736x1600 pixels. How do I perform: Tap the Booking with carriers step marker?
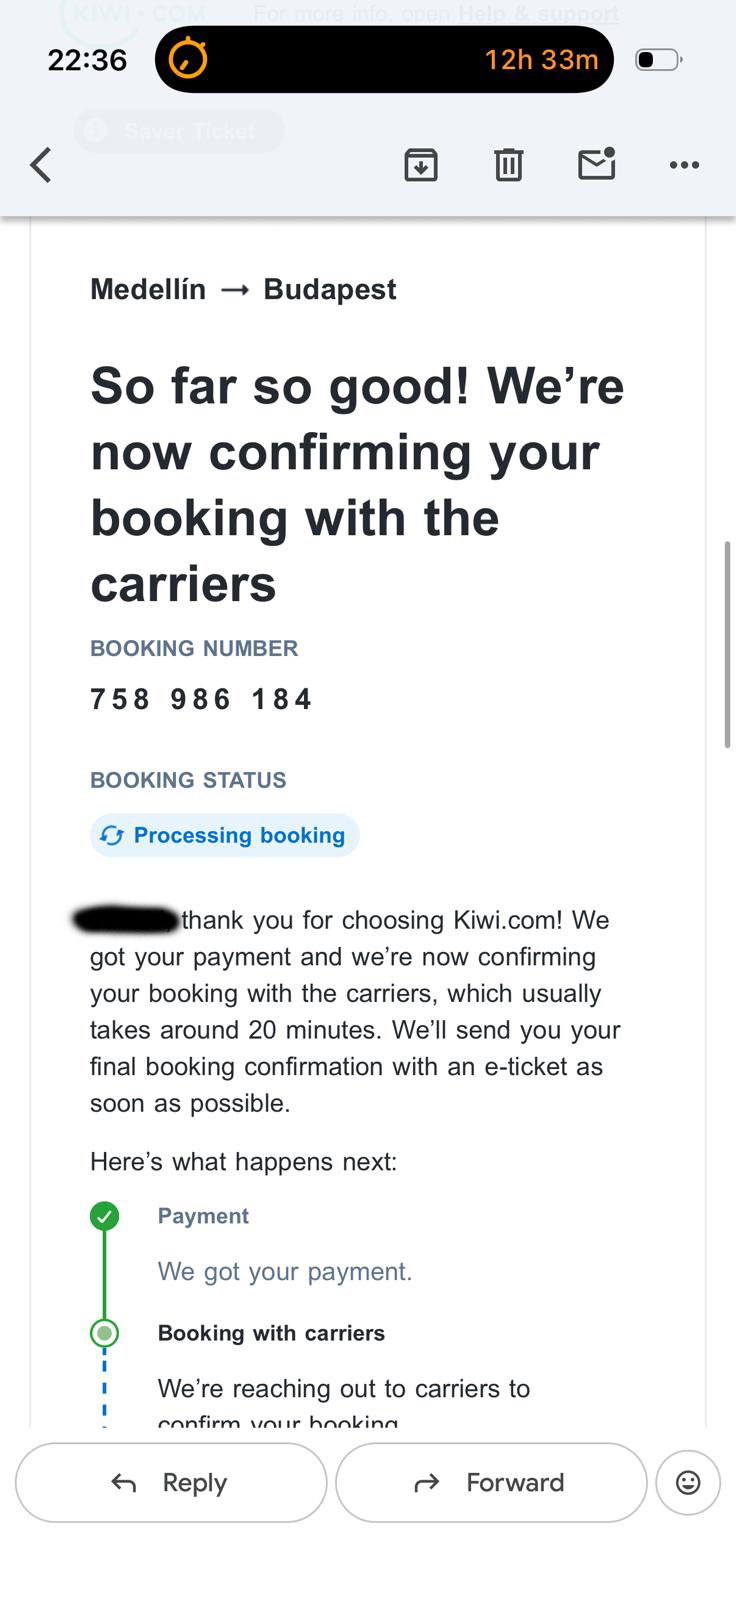[x=105, y=1333]
